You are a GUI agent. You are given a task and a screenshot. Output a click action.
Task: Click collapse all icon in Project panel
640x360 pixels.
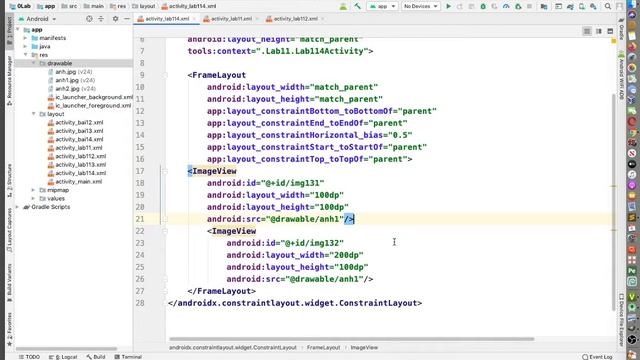click(101, 19)
